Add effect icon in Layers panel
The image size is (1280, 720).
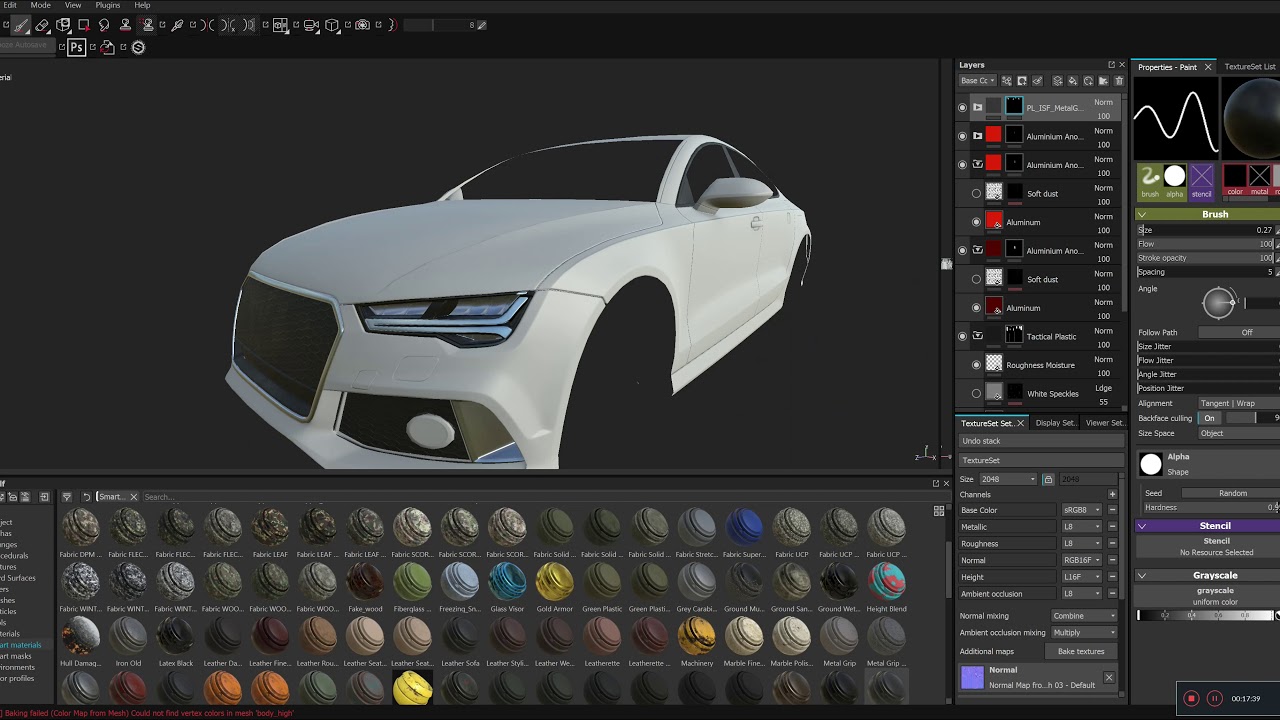(x=1007, y=80)
